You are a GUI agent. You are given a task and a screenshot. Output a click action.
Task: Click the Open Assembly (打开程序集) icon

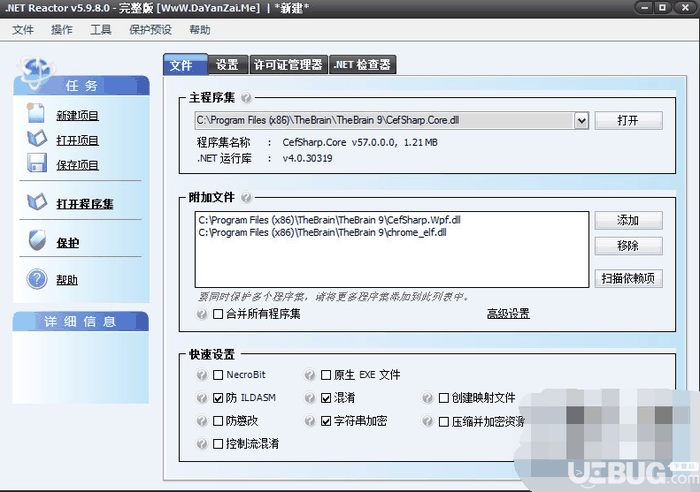click(x=37, y=202)
